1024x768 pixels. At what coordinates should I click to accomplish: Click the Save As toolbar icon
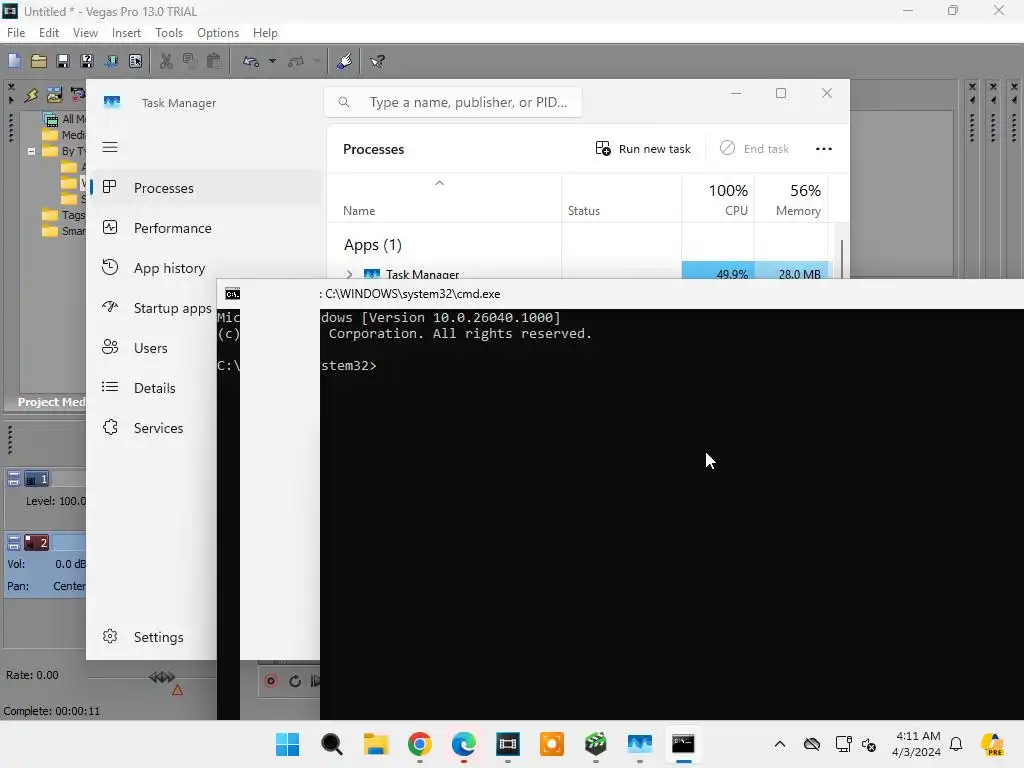(x=87, y=61)
